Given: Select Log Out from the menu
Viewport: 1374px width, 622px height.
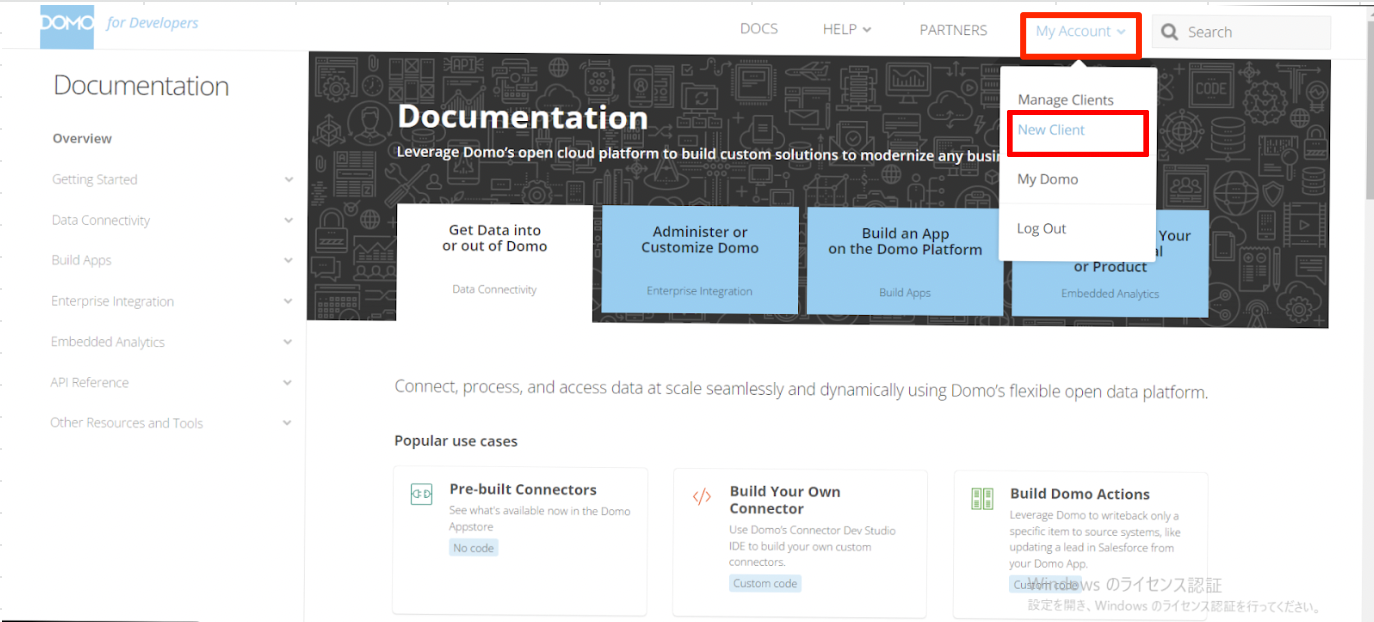Looking at the screenshot, I should [1041, 229].
